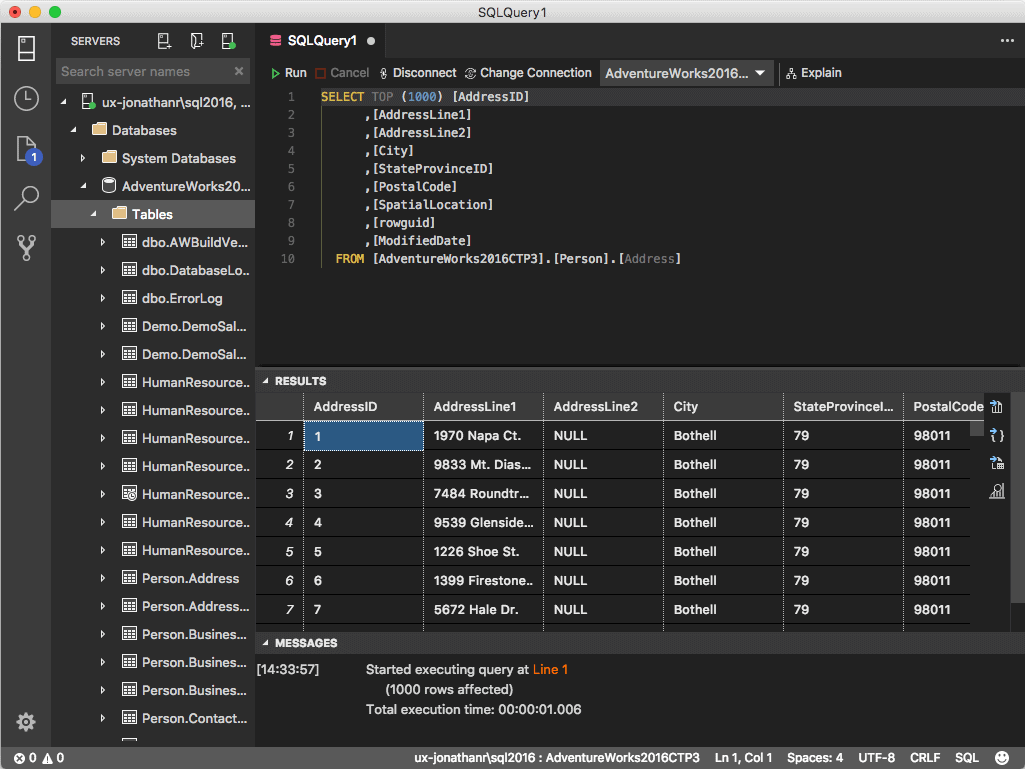This screenshot has height=769, width=1025.
Task: Click the New Server Group icon
Action: coord(196,41)
